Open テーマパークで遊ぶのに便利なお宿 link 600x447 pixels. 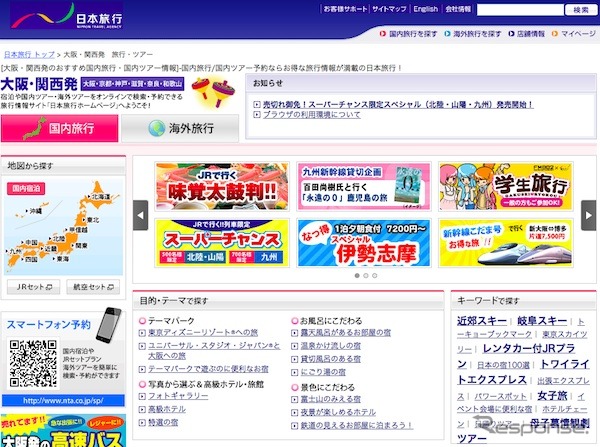click(208, 369)
